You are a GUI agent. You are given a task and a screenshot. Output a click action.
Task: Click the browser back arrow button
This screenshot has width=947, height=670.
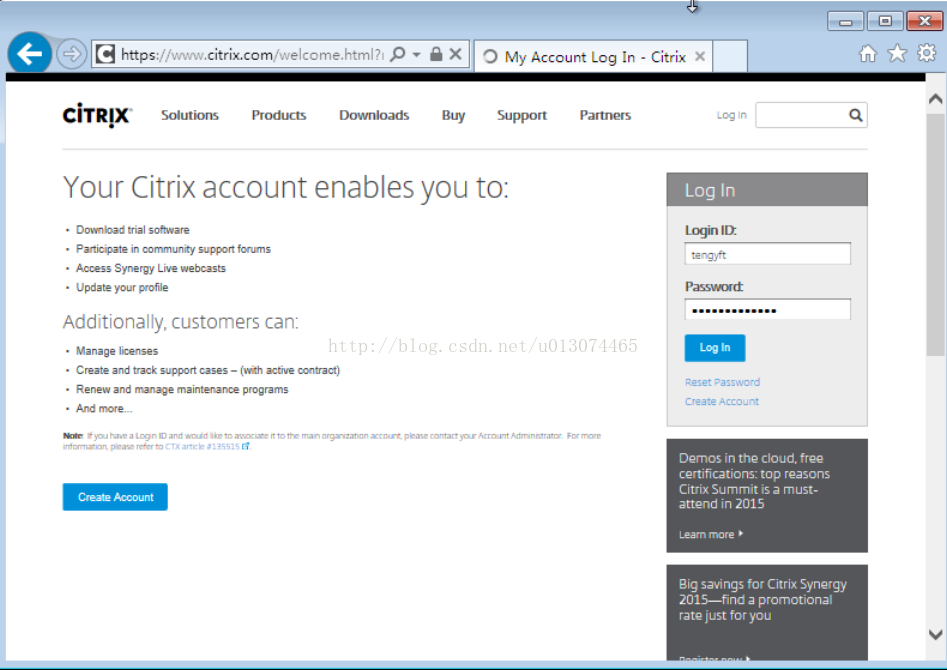(30, 54)
